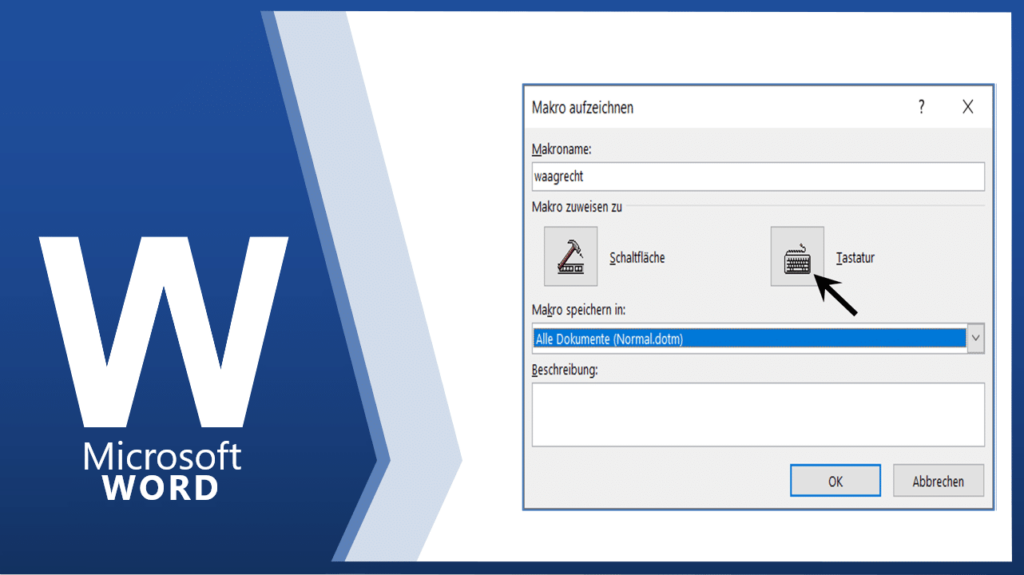Assign macro to Schaltfläche hammer icon
The width and height of the screenshot is (1024, 575).
571,256
